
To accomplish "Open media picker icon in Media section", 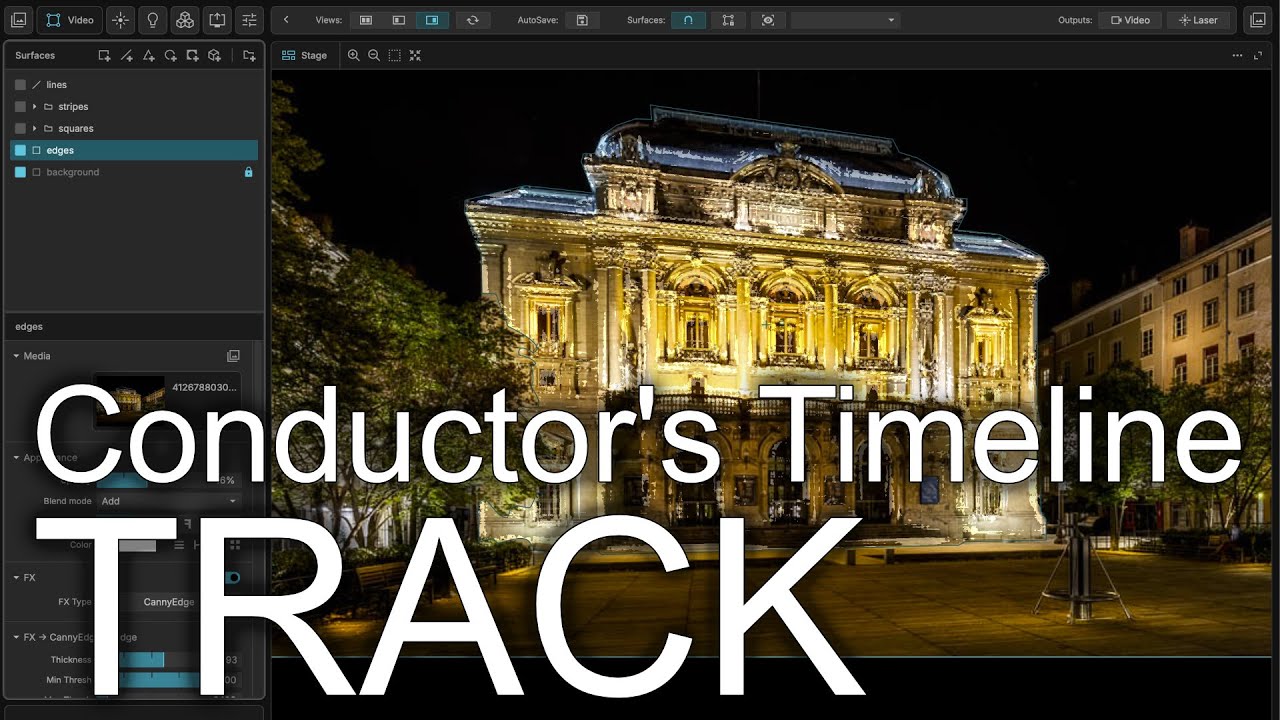I will (233, 356).
